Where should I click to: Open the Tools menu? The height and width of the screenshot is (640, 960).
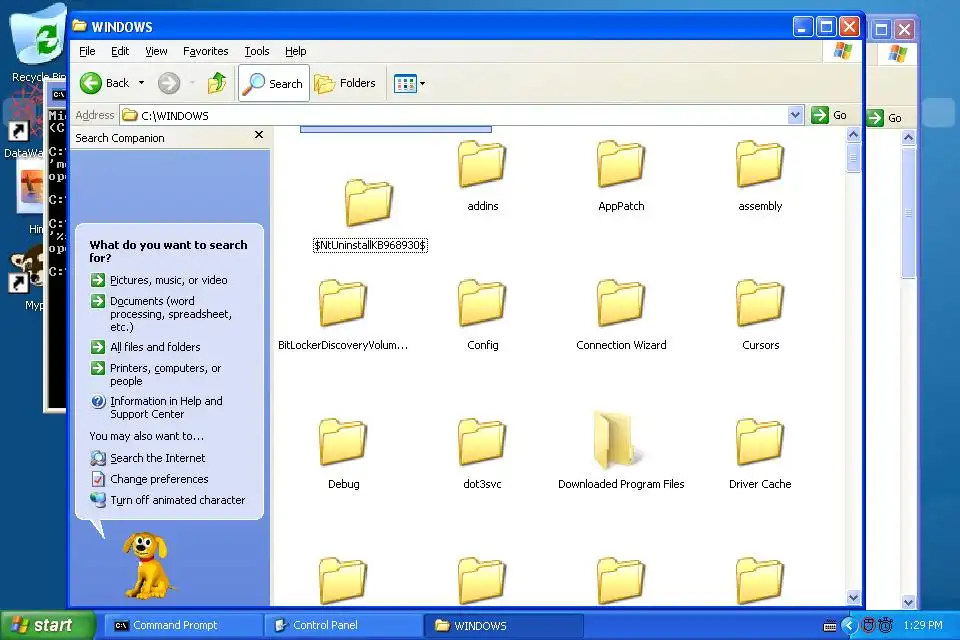[257, 51]
